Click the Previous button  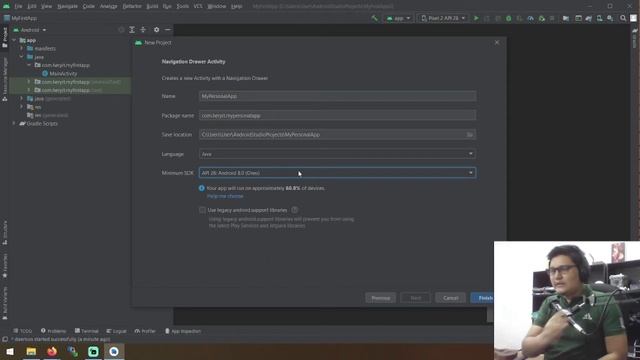point(380,298)
